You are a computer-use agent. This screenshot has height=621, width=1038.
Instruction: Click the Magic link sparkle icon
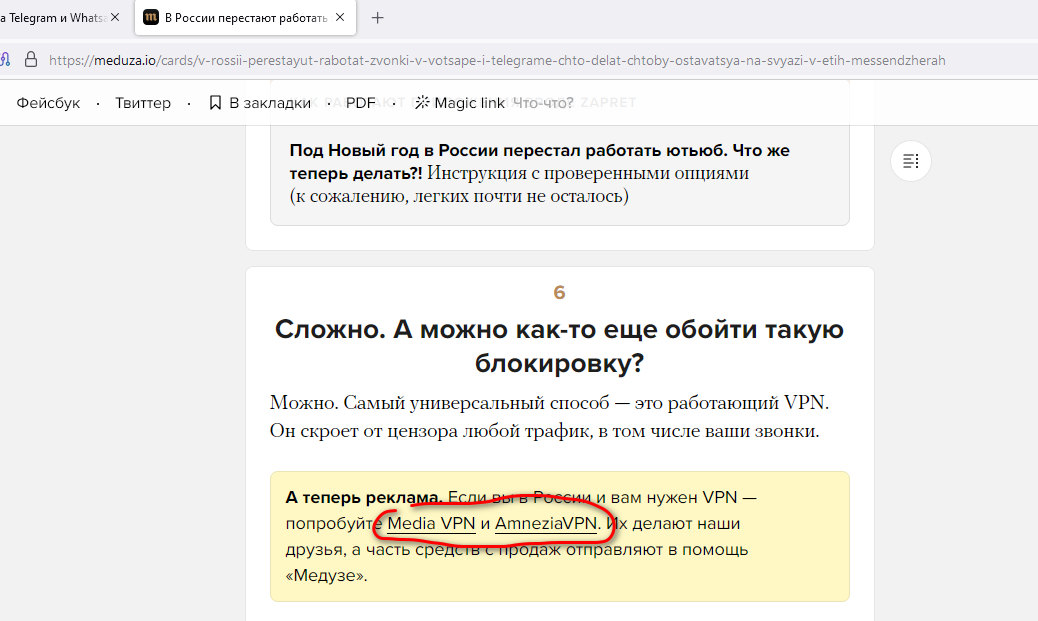coord(422,103)
